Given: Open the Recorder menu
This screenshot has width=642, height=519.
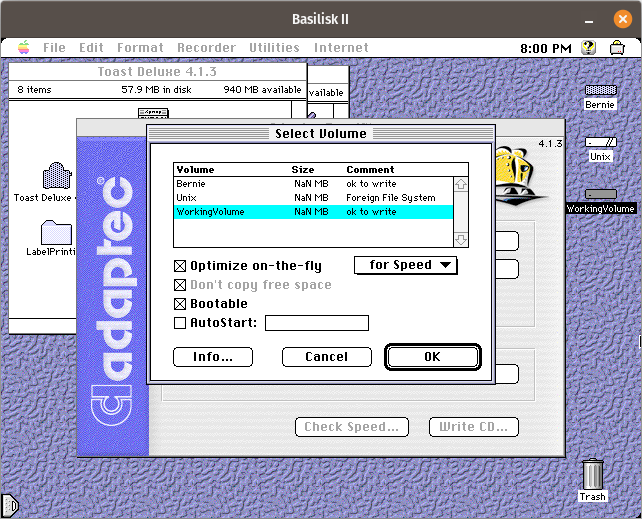Looking at the screenshot, I should (206, 47).
